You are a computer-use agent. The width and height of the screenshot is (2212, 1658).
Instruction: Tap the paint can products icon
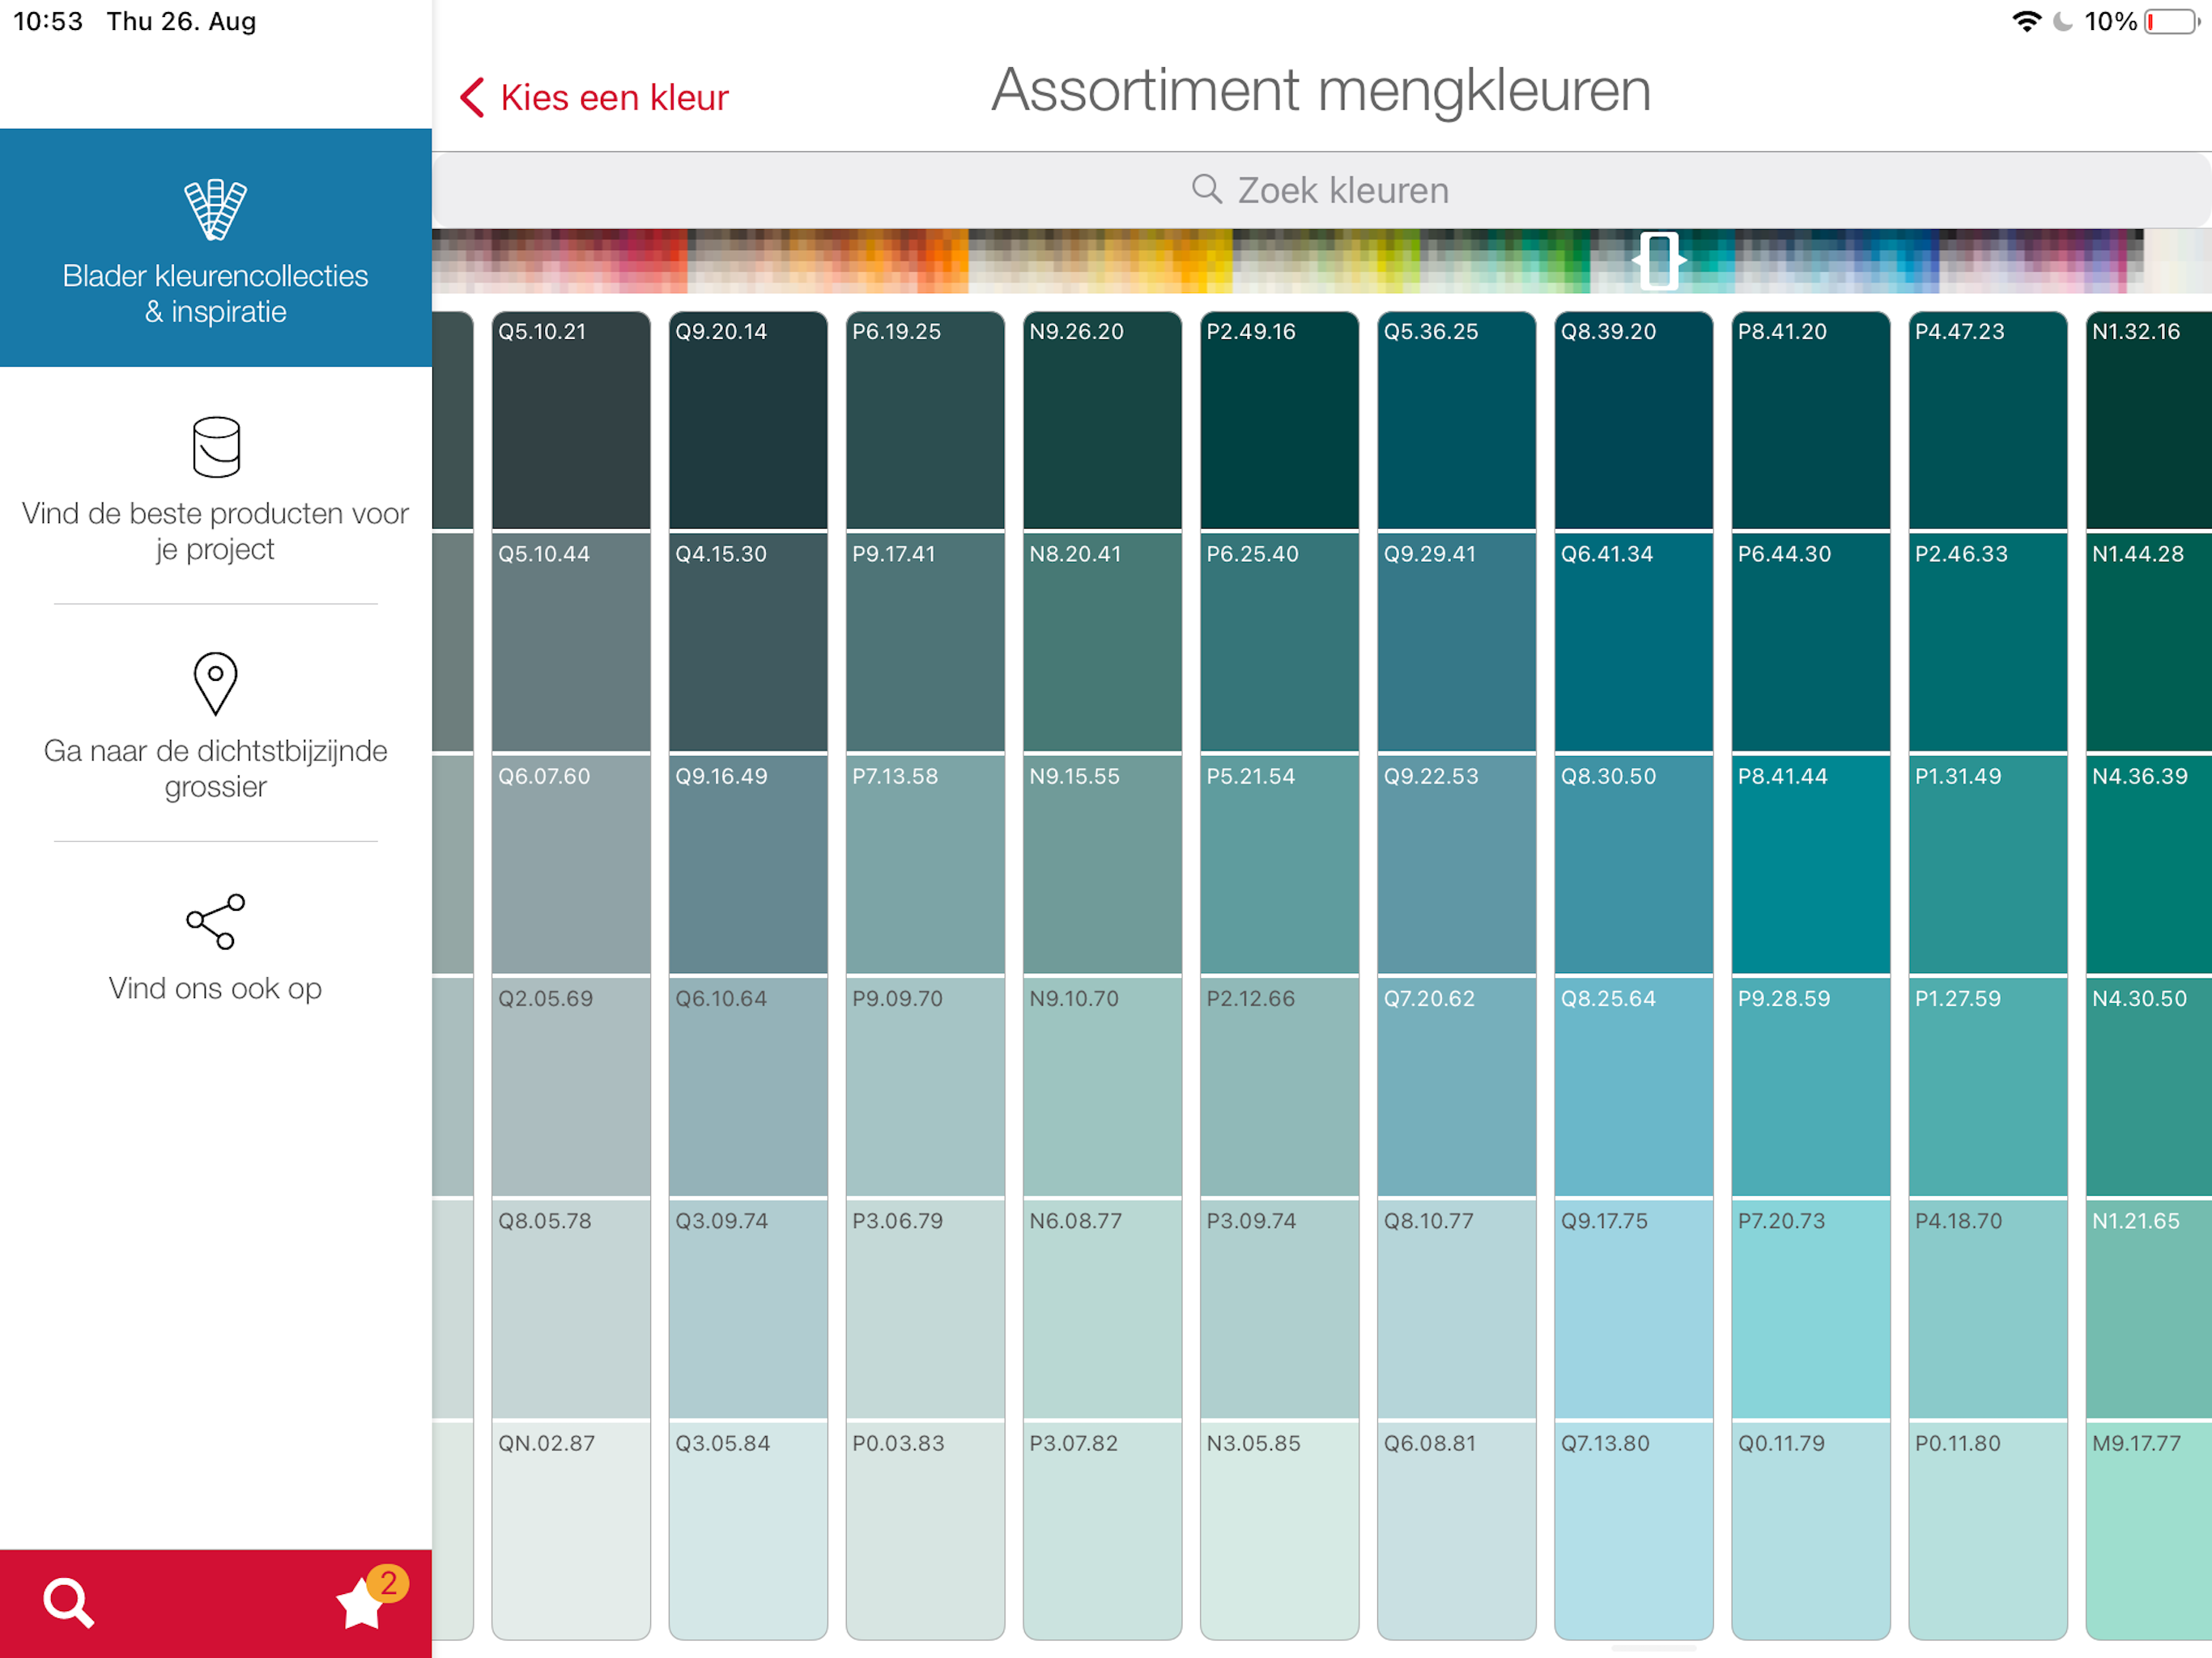215,446
